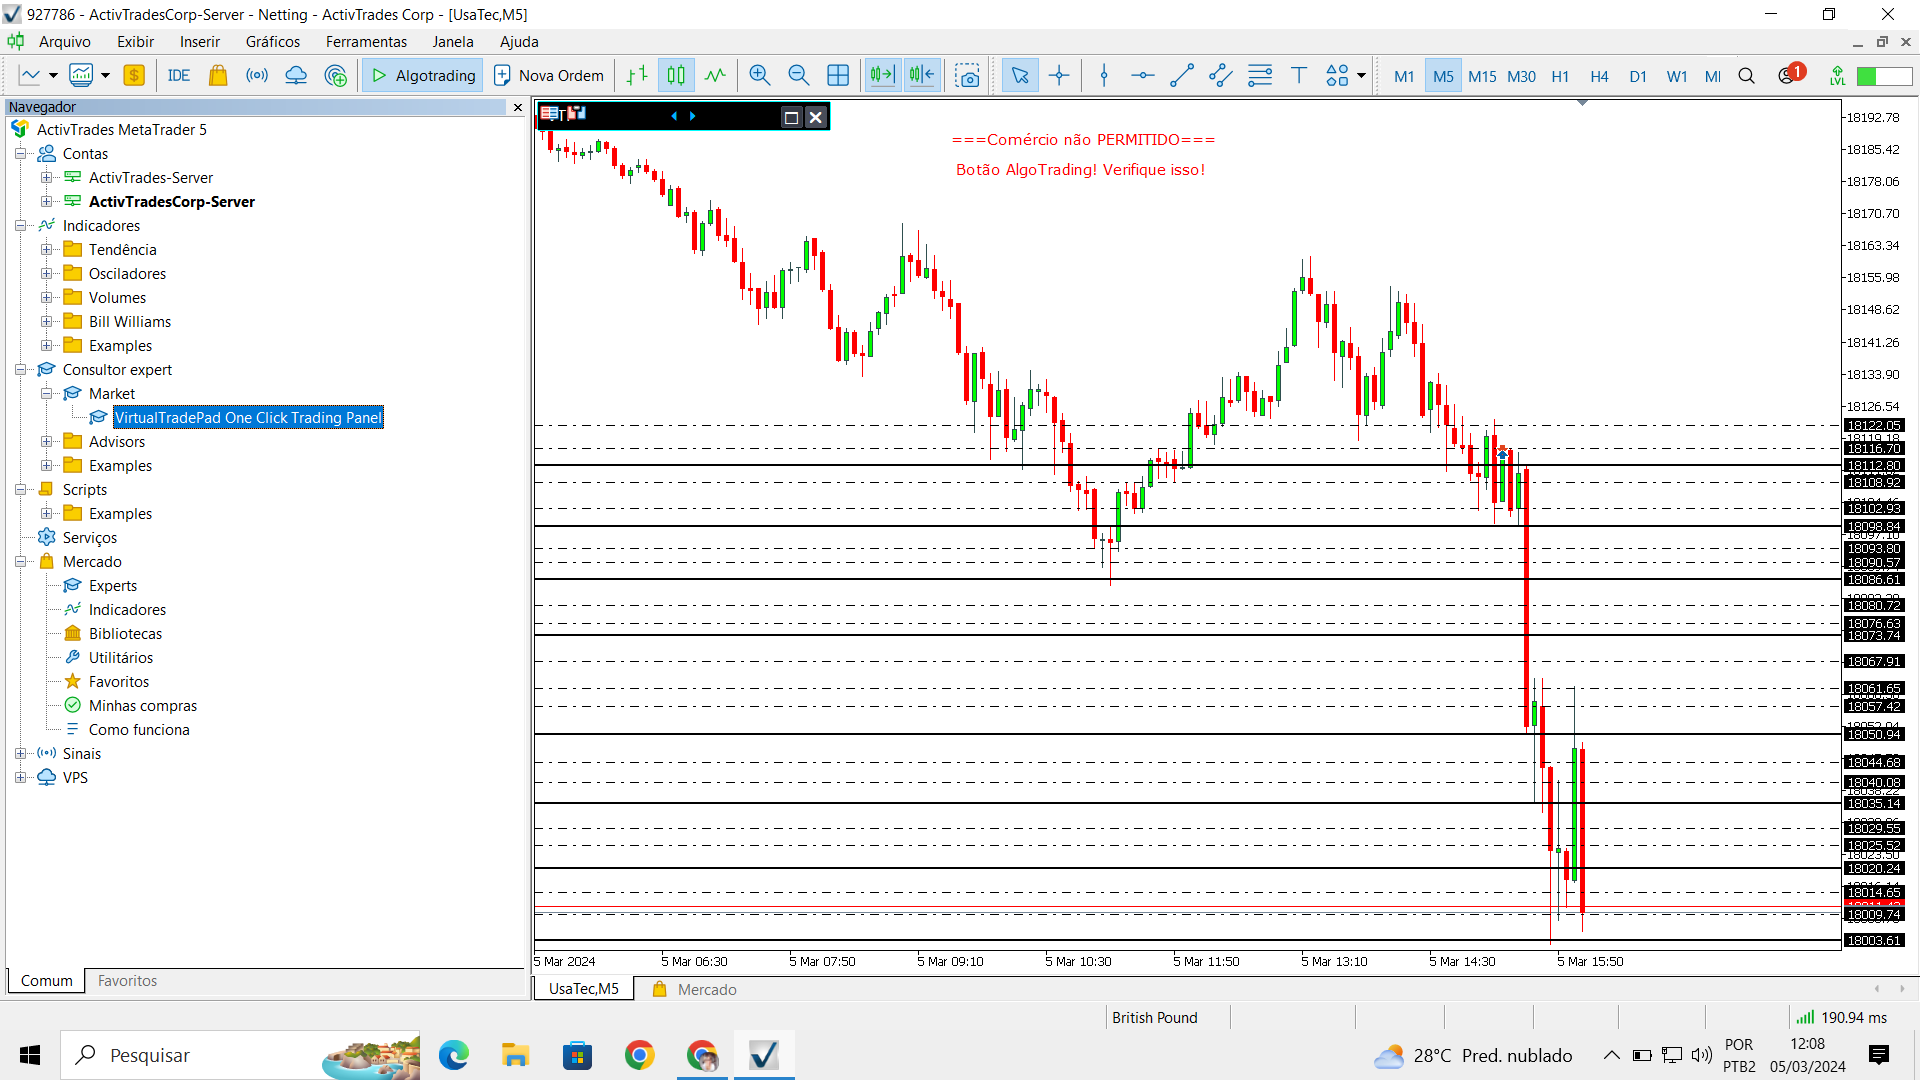Image resolution: width=1920 pixels, height=1080 pixels.
Task: Select the trendline drawing tool
Action: click(1182, 76)
